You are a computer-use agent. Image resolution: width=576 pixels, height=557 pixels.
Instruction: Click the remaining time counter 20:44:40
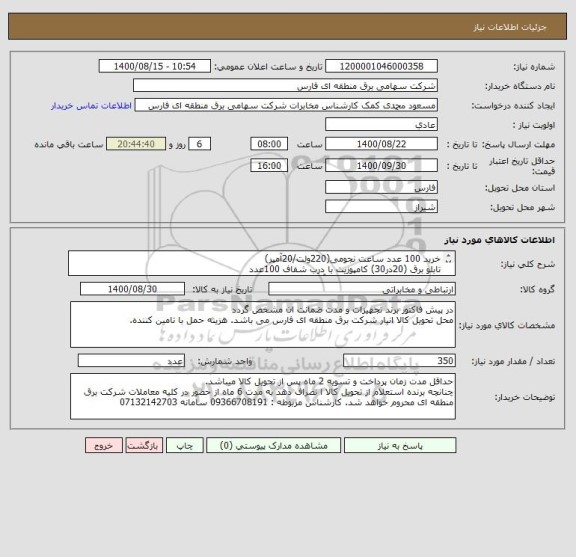click(x=136, y=144)
